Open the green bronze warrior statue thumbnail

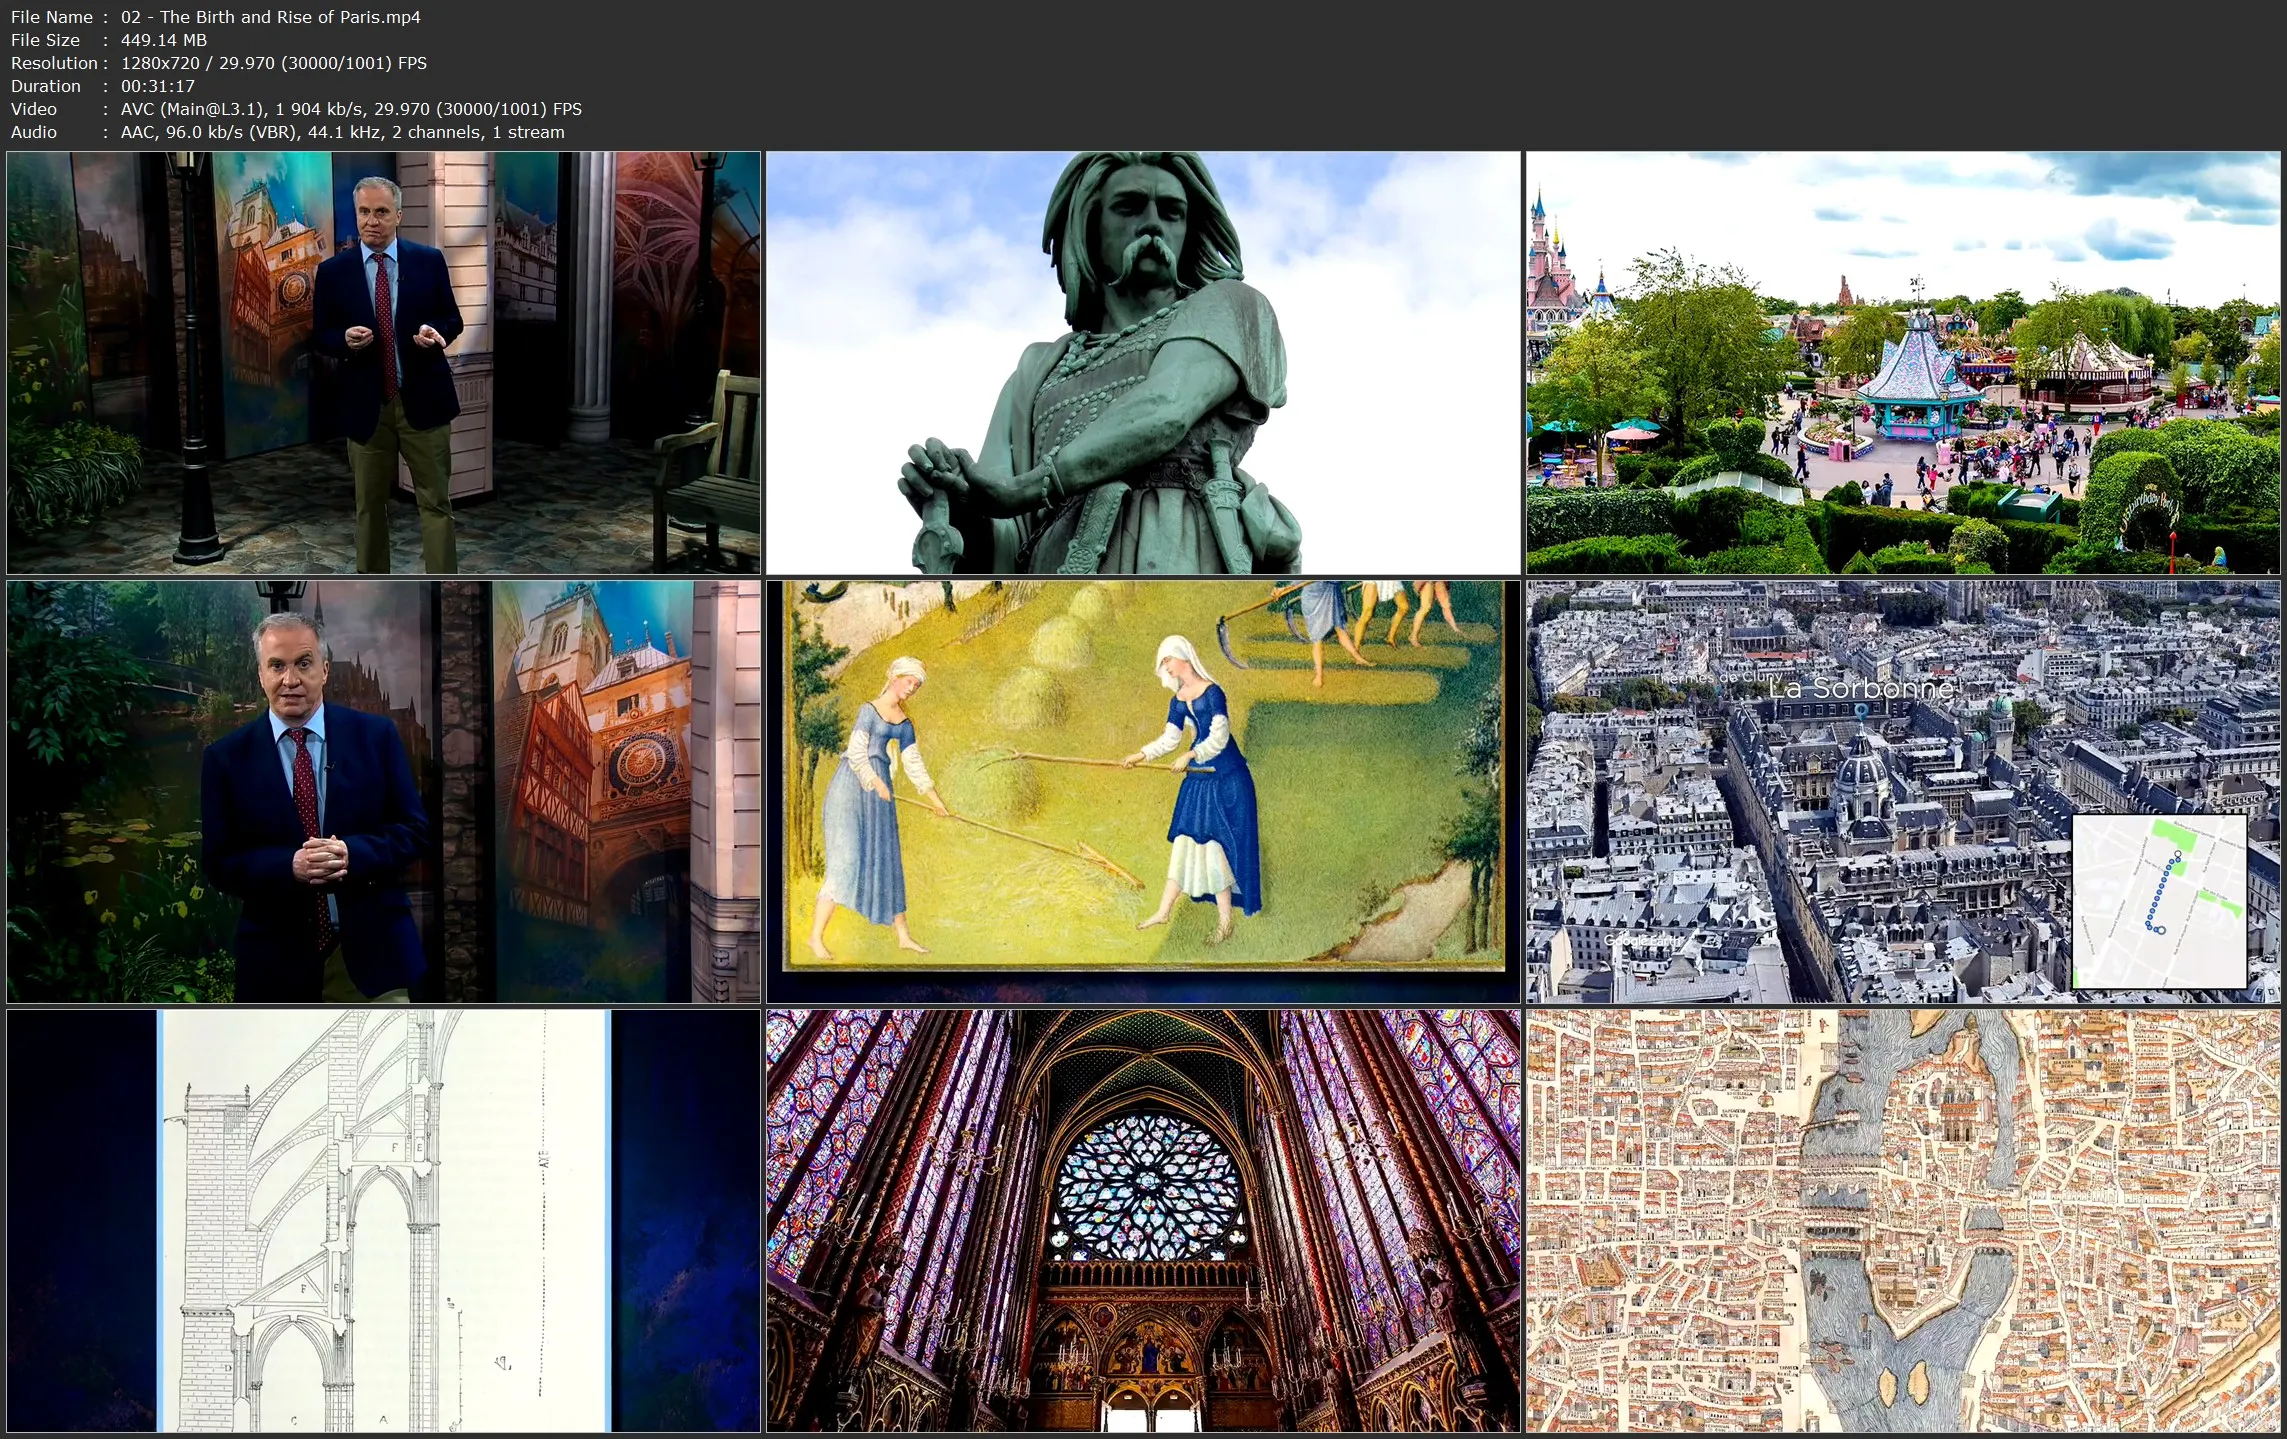click(1143, 363)
